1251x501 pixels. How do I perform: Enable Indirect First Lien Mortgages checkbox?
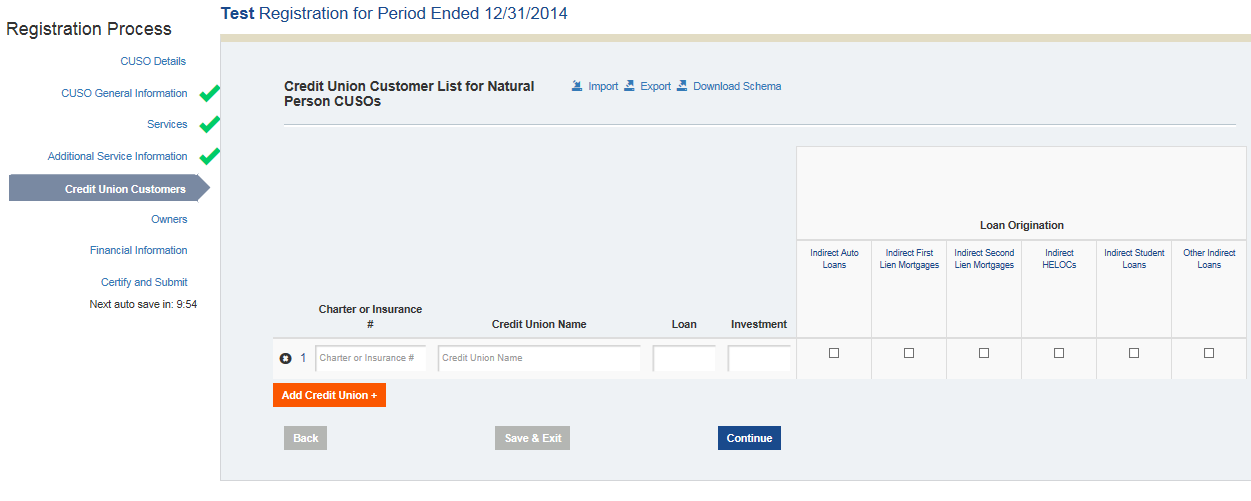pyautogui.click(x=909, y=353)
